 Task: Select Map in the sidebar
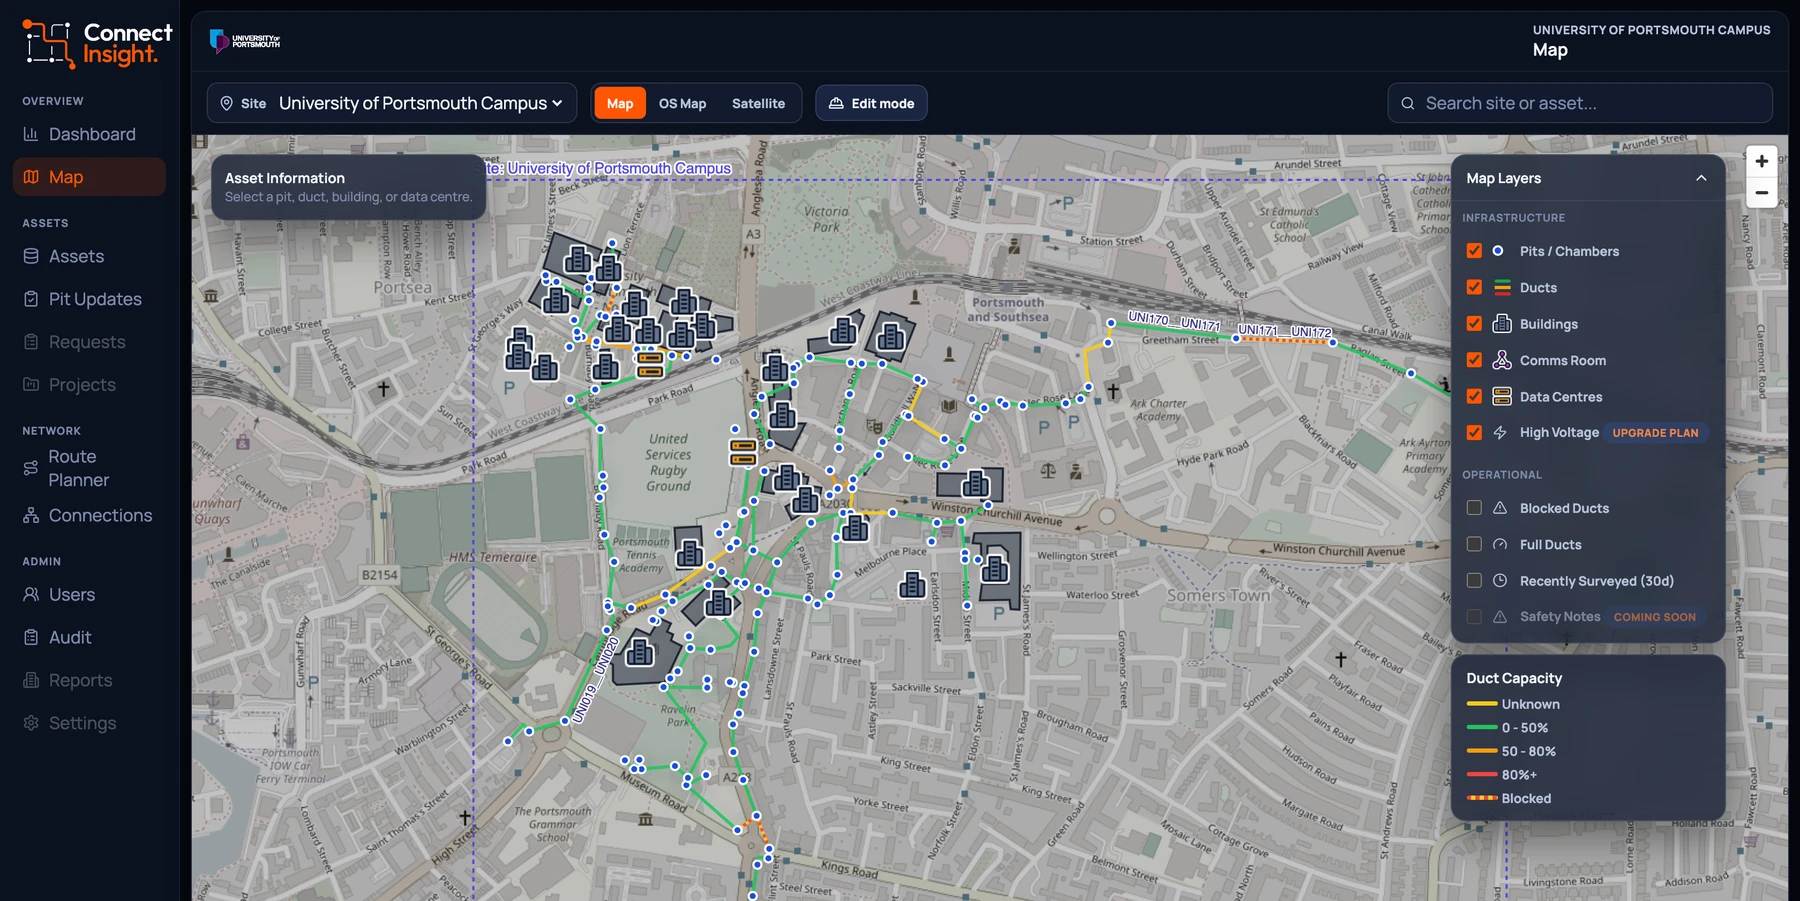tap(89, 177)
